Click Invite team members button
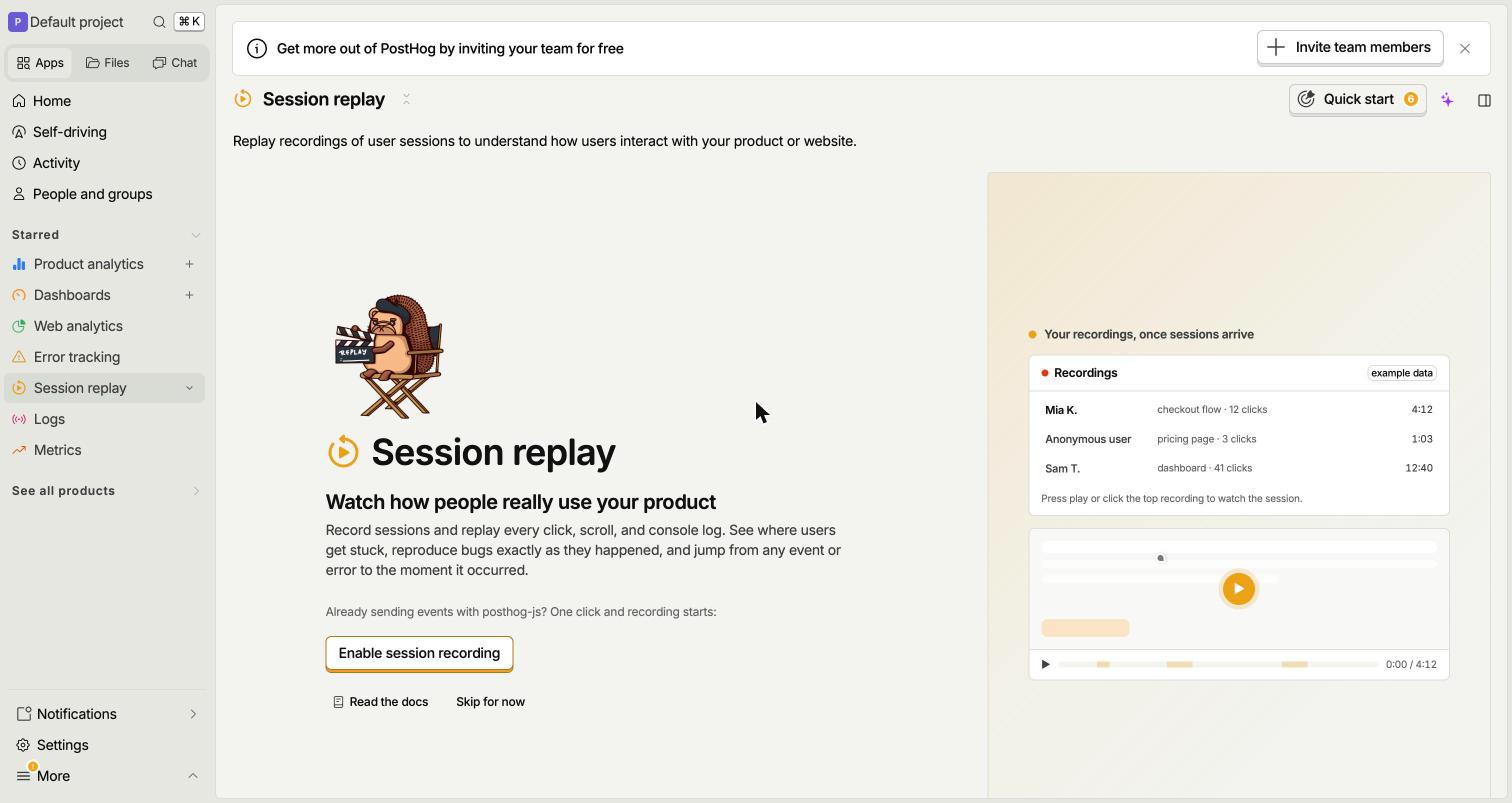The image size is (1512, 803). 1350,48
